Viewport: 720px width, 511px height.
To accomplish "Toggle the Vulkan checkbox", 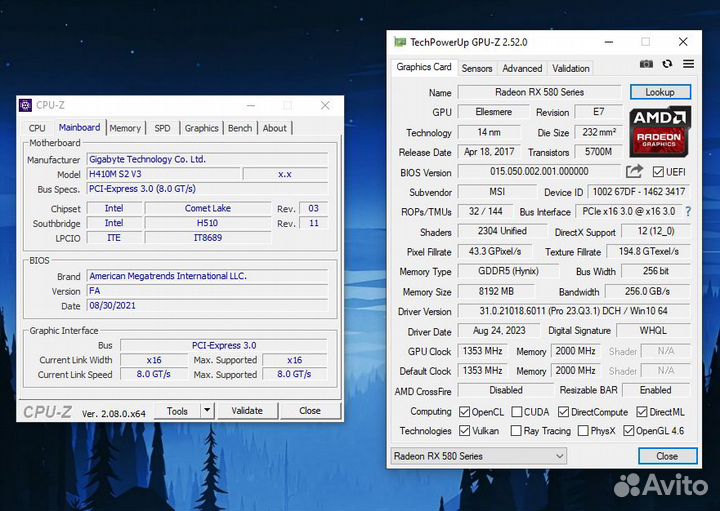I will click(464, 431).
